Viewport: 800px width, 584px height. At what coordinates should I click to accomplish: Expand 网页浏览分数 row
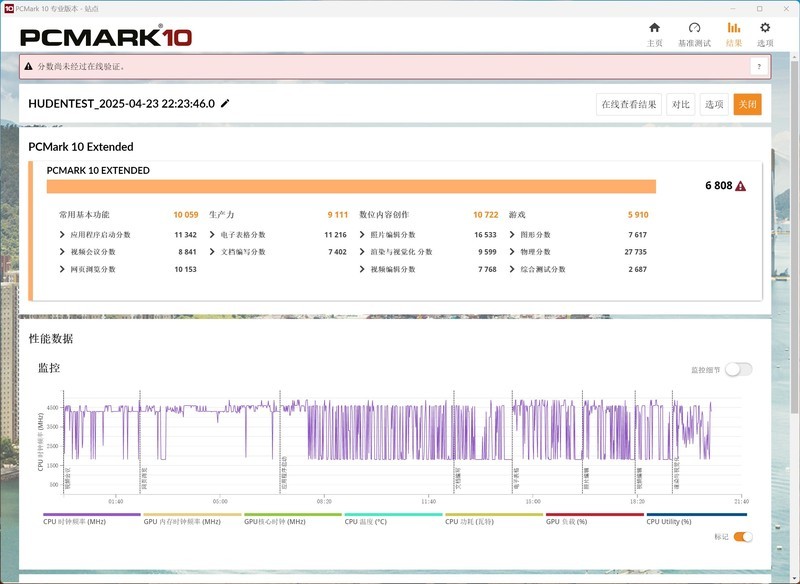click(x=62, y=269)
